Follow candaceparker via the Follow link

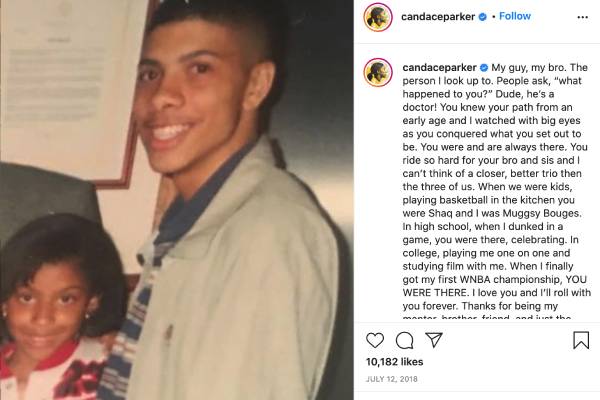(x=515, y=16)
